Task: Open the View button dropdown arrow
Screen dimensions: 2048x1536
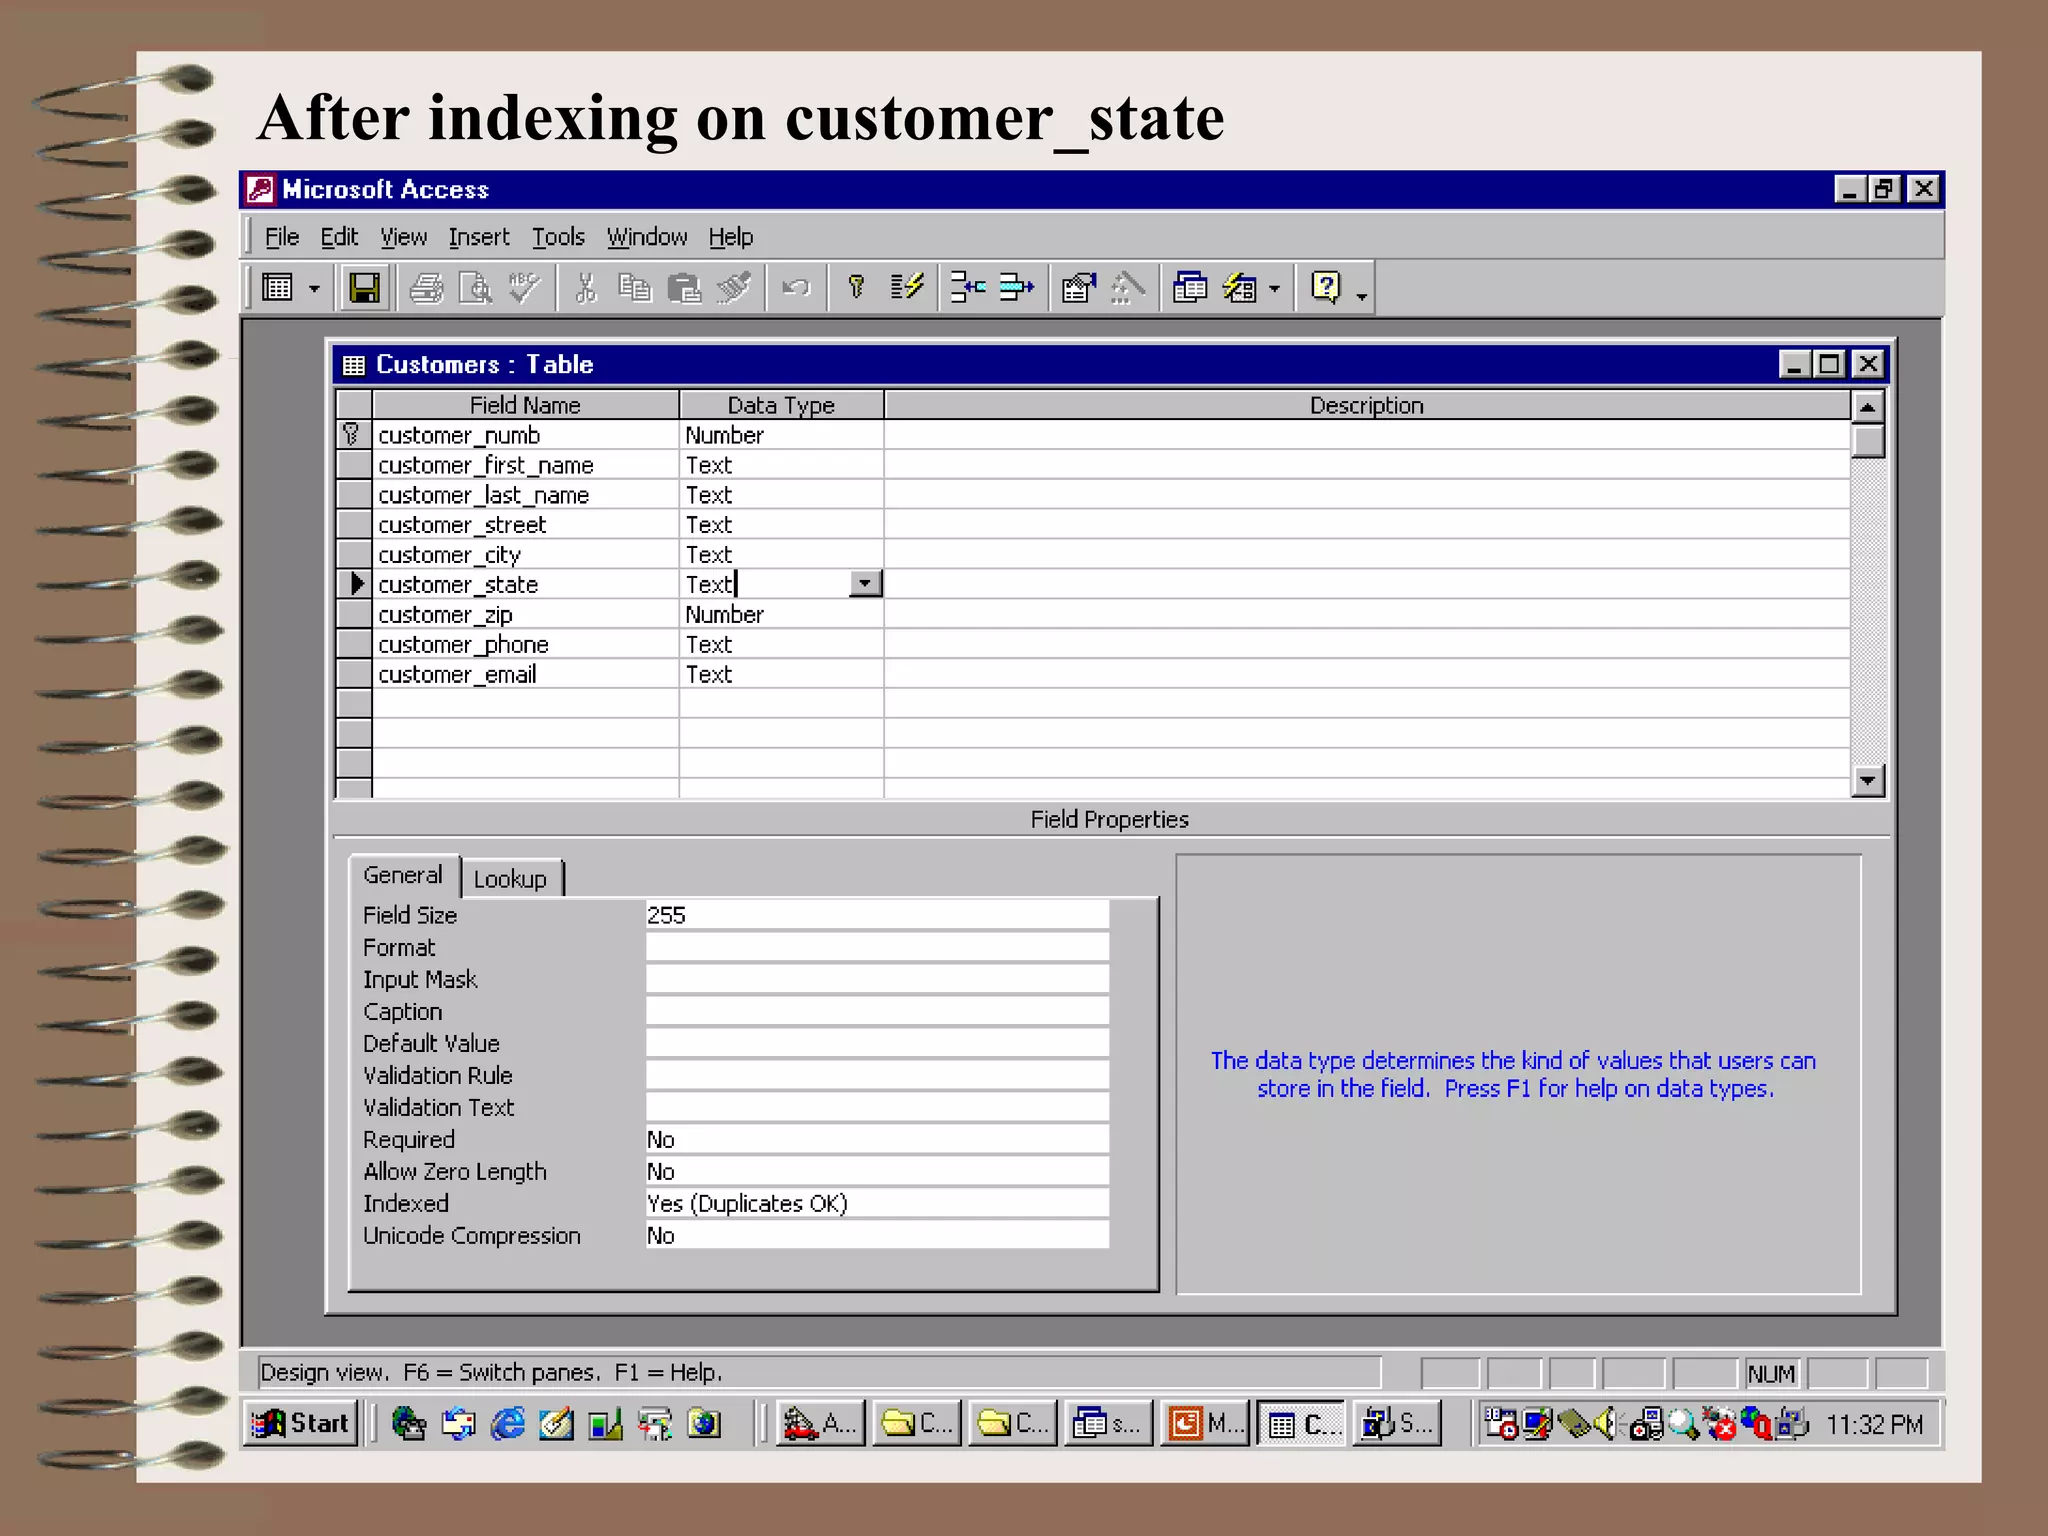Action: (314, 289)
